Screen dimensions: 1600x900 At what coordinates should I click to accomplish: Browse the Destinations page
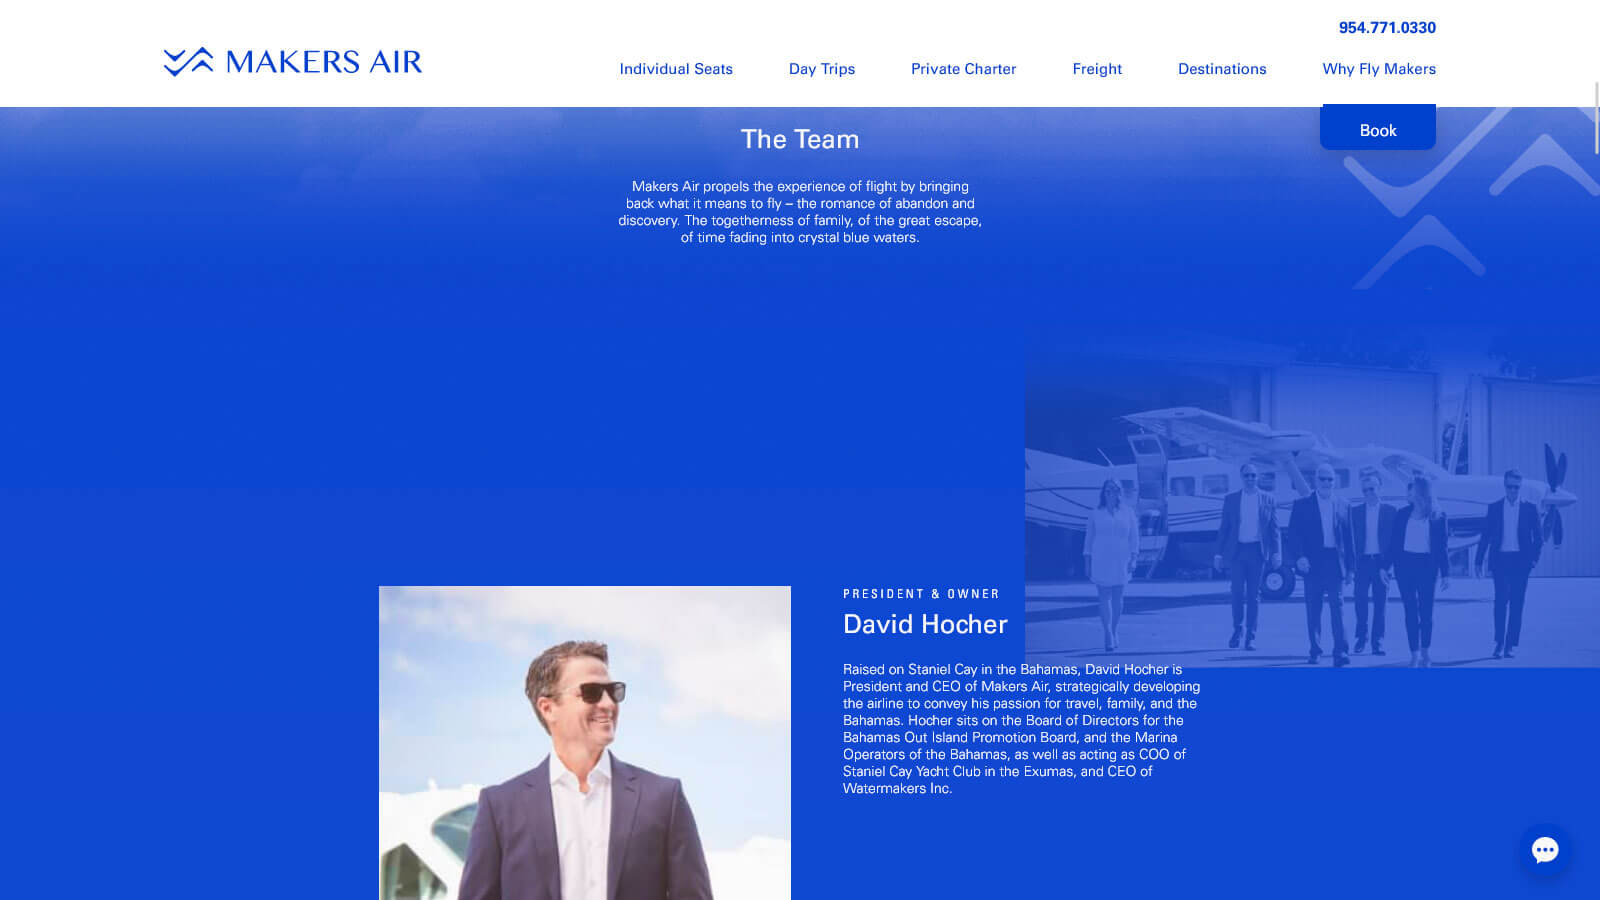(1222, 69)
